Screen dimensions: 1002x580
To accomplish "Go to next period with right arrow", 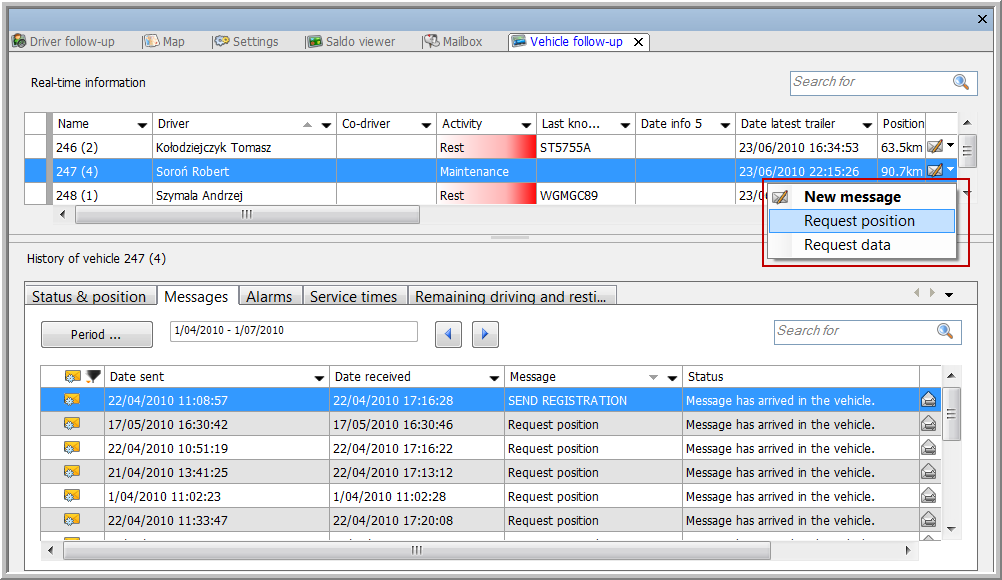I will click(485, 334).
